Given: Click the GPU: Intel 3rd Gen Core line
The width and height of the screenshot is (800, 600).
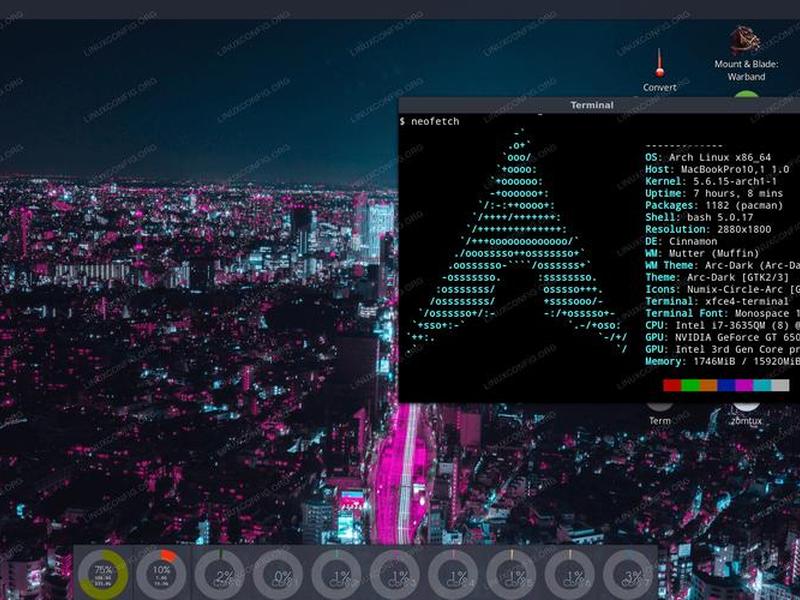Looking at the screenshot, I should coord(722,349).
